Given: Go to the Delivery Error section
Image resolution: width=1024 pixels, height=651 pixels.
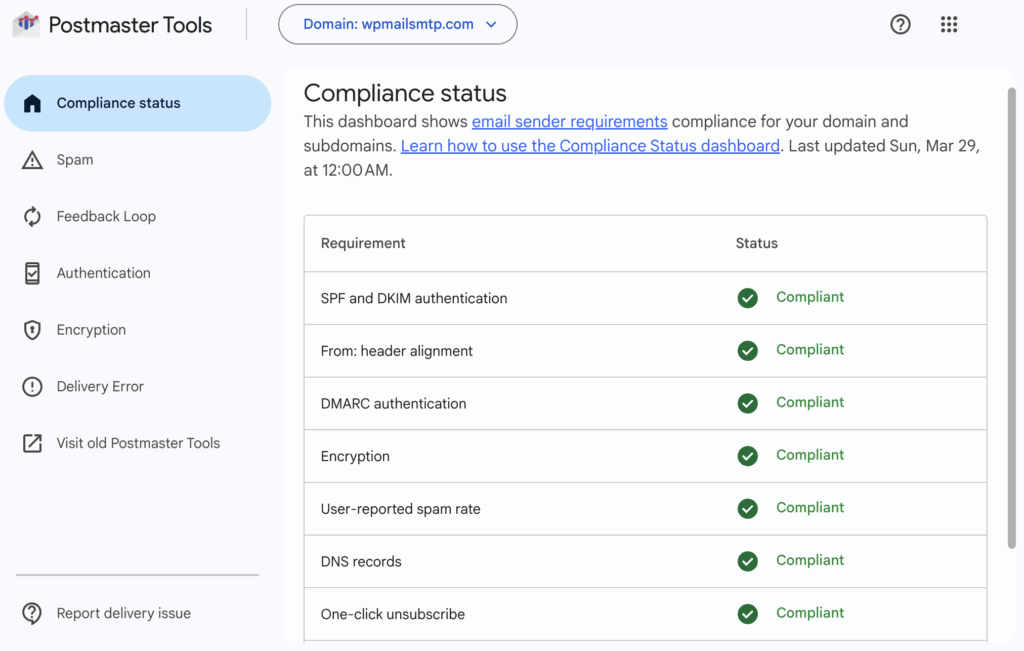Looking at the screenshot, I should pos(100,387).
